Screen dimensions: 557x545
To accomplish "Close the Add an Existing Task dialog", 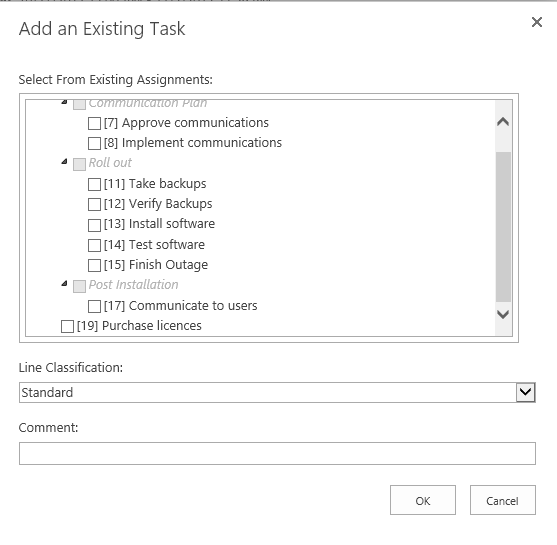I will tap(536, 22).
